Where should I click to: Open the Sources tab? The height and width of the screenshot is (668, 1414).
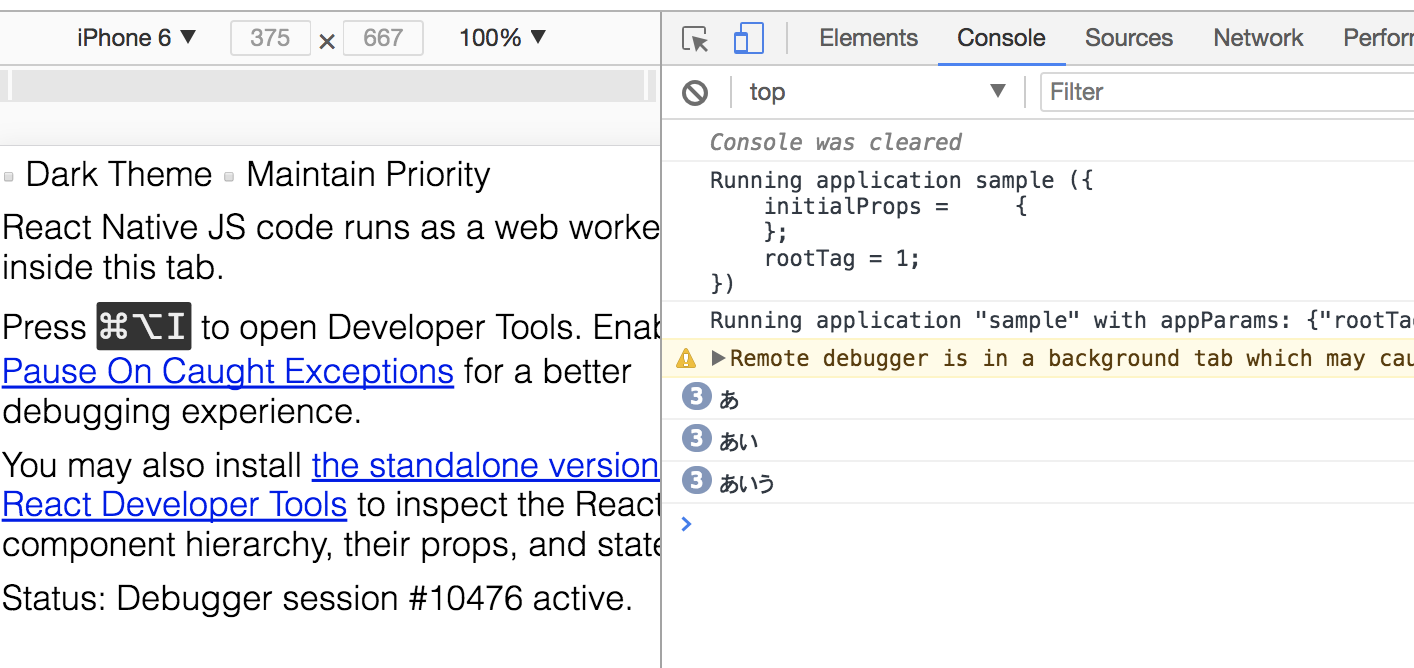tap(1129, 38)
